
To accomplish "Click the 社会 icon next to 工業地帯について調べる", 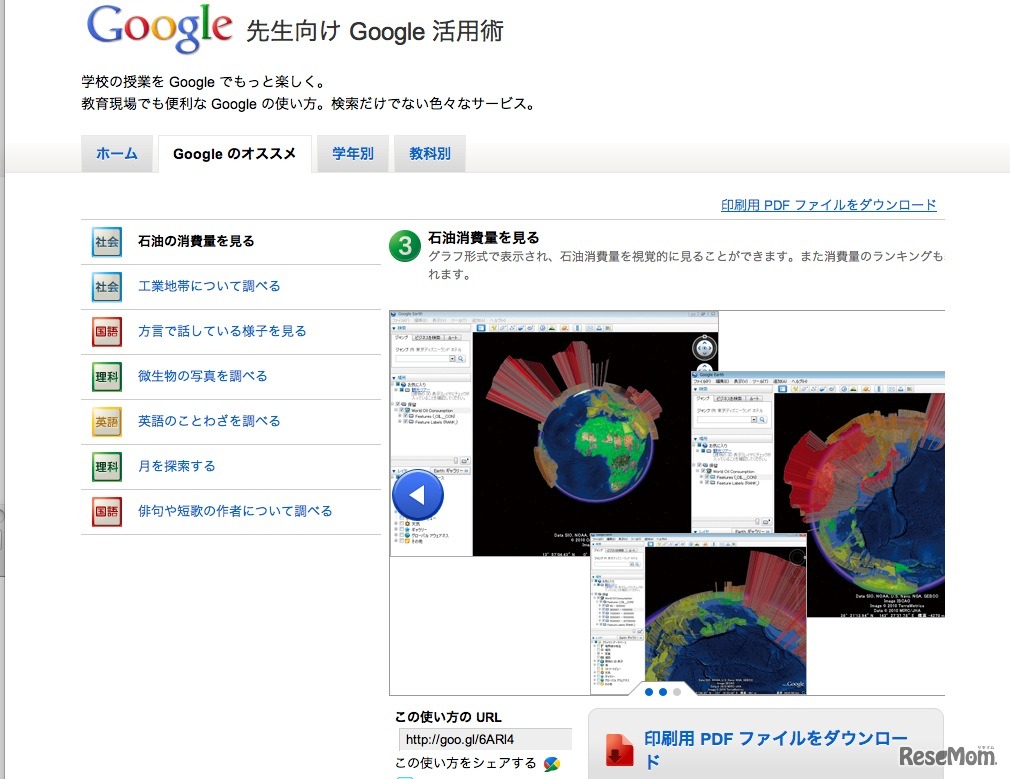I will (106, 287).
